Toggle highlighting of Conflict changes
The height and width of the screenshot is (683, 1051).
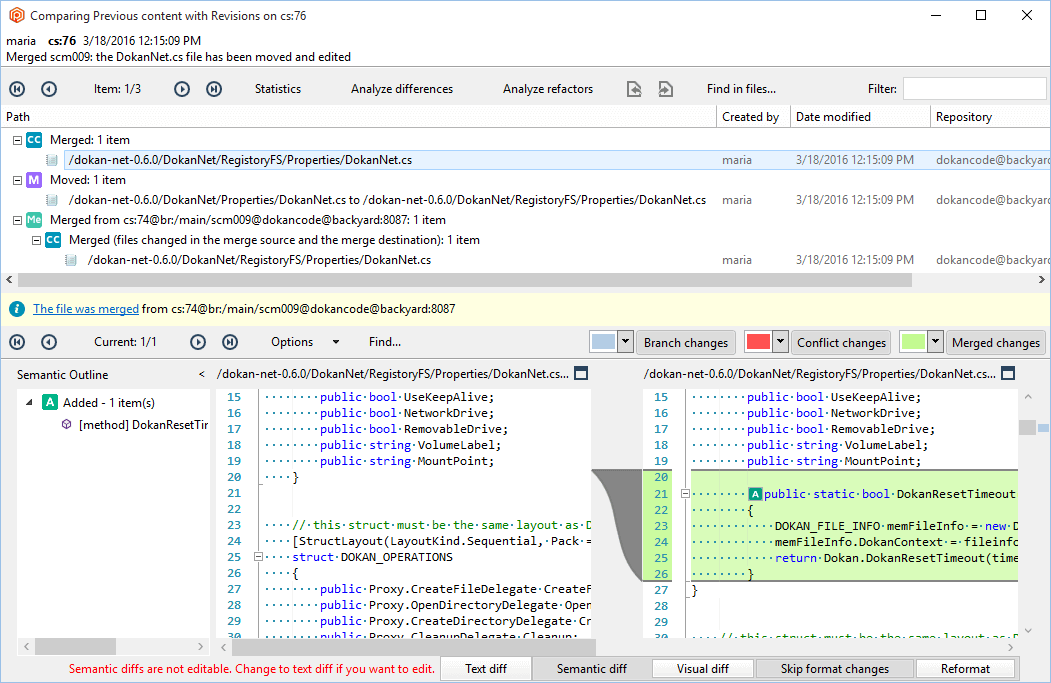tap(841, 342)
